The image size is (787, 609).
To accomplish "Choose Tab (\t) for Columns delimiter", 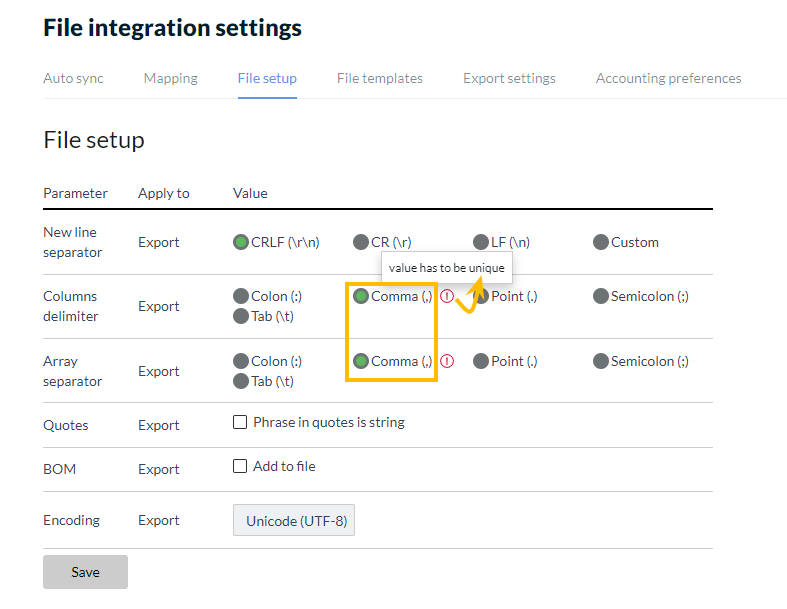I will (241, 316).
